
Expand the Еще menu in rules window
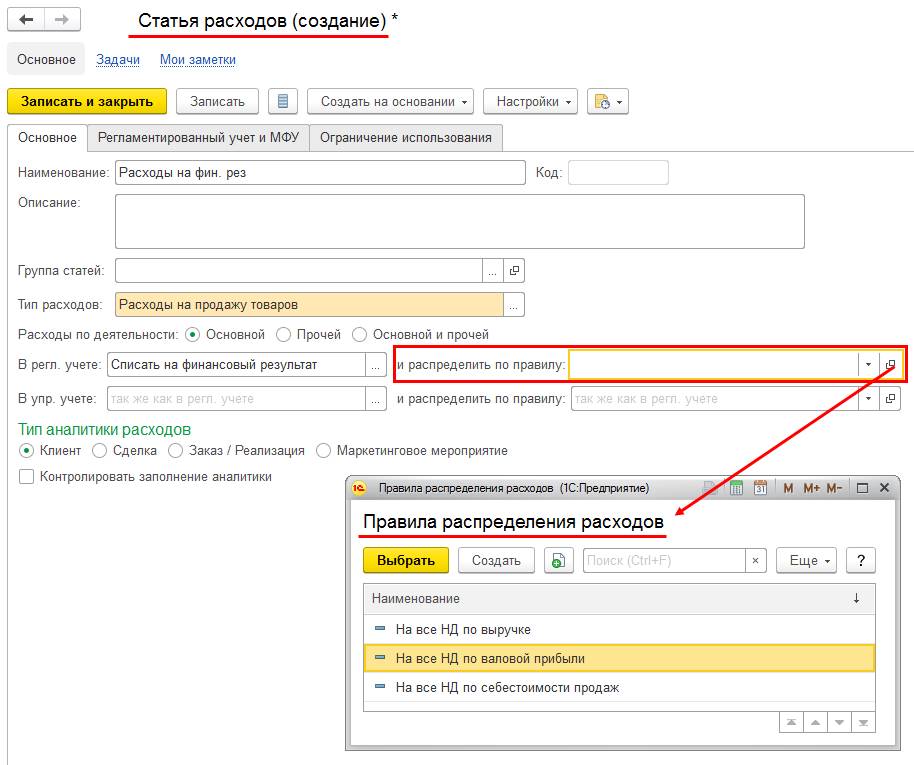point(807,560)
